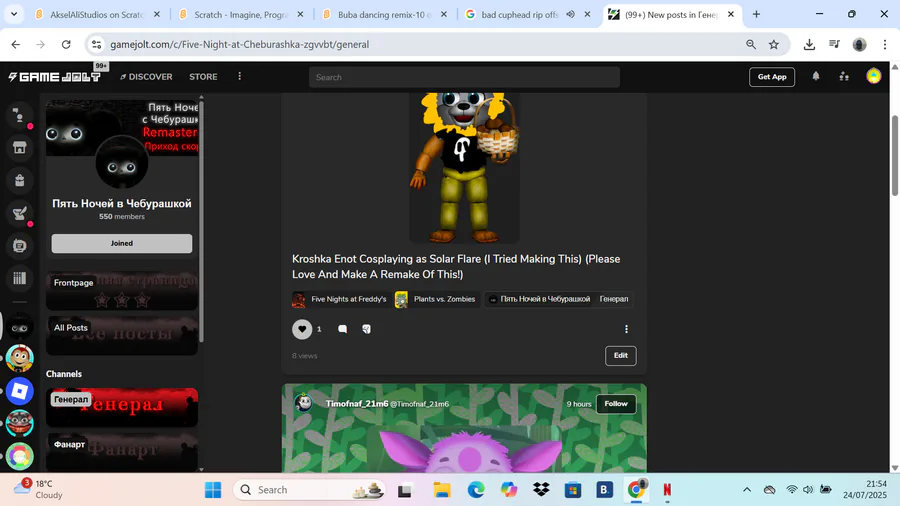The image size is (900, 506).
Task: Show hidden system tray icons
Action: [x=747, y=489]
